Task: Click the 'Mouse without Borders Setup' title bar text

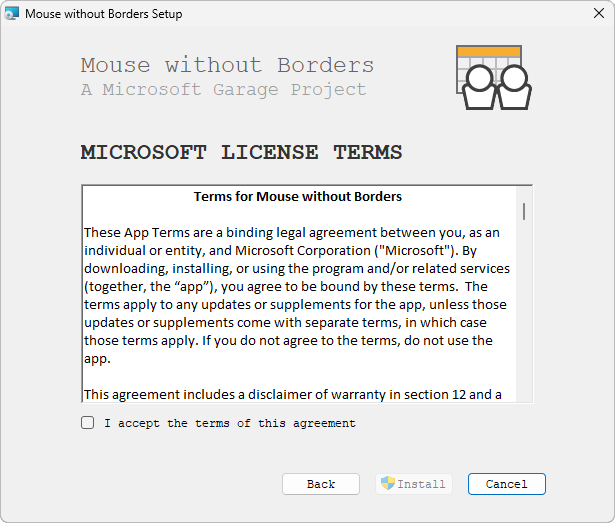Action: [103, 15]
